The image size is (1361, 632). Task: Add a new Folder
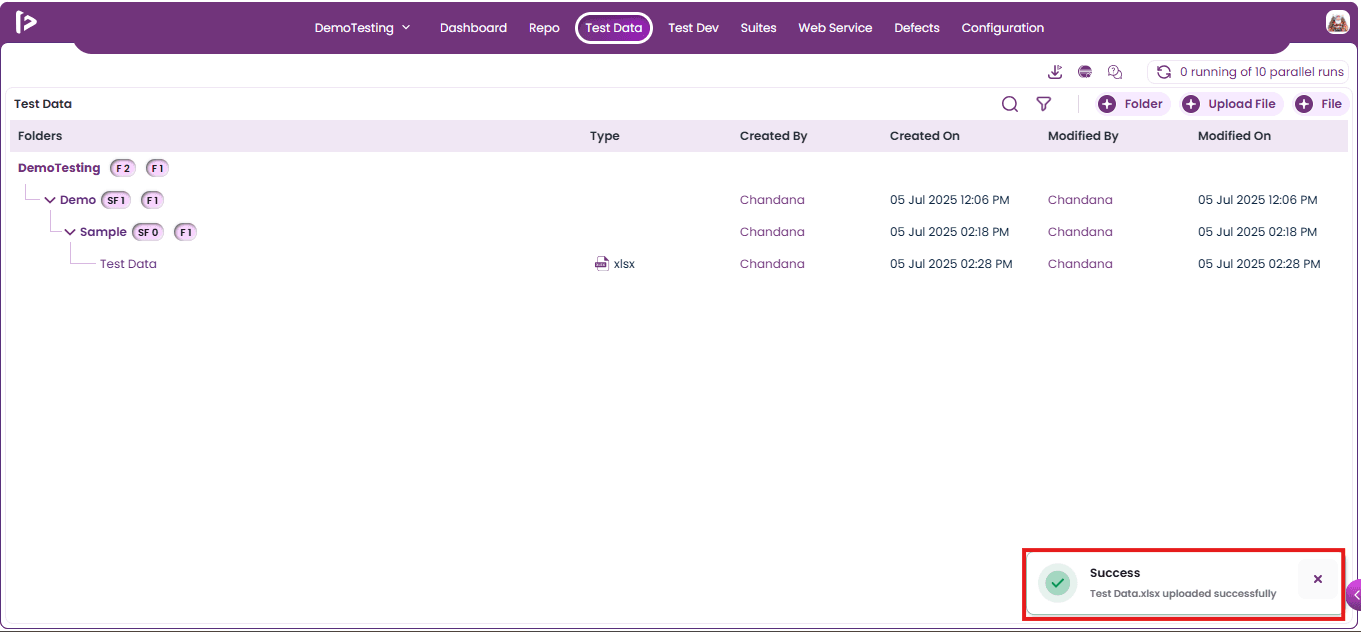click(x=1131, y=104)
